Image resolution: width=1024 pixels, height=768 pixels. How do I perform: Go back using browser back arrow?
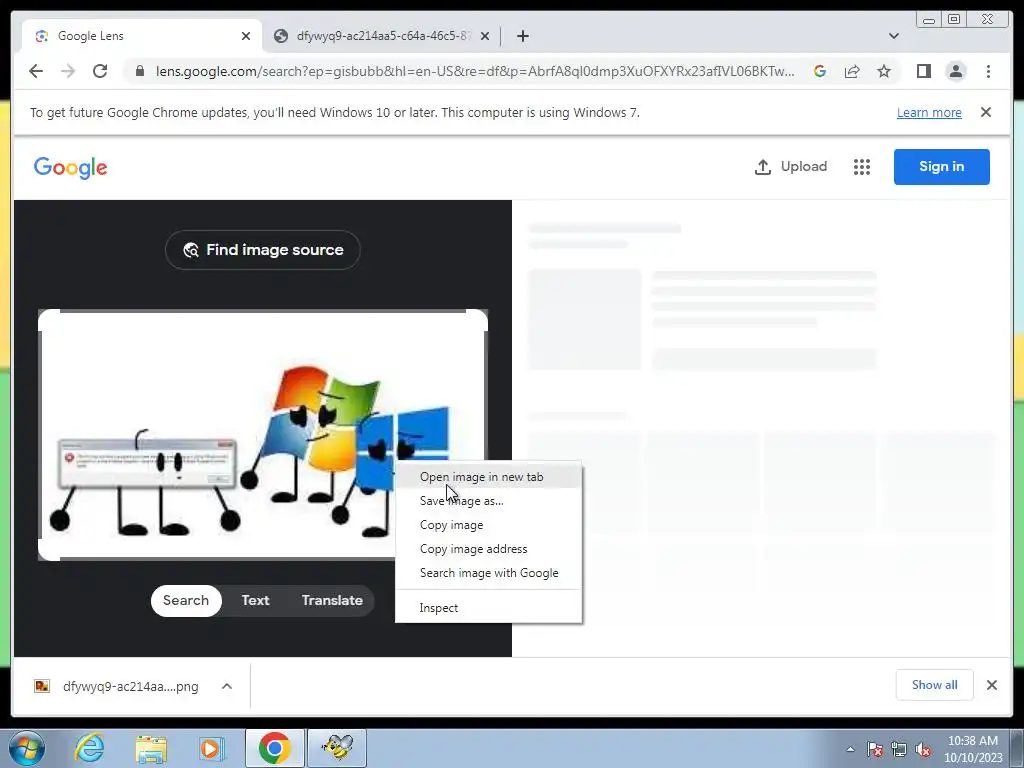point(36,71)
